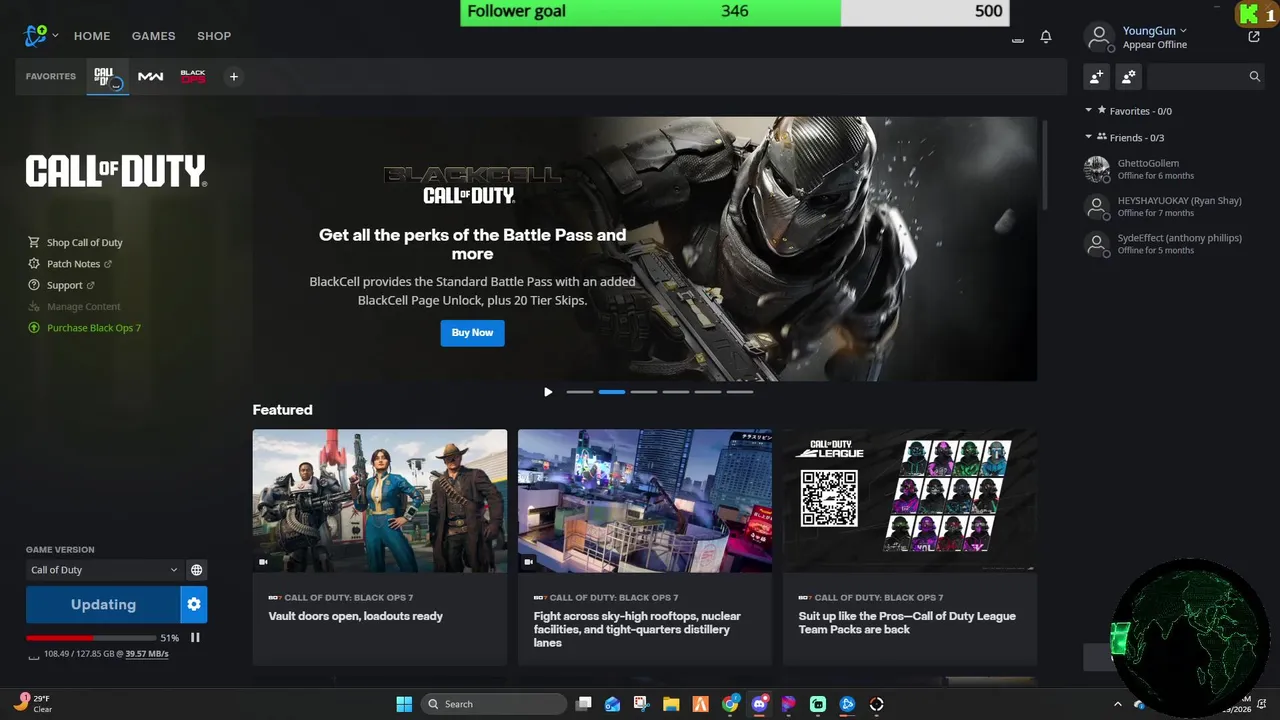The width and height of the screenshot is (1280, 720).
Task: Select the Call of Duty favorites tab
Action: click(107, 77)
